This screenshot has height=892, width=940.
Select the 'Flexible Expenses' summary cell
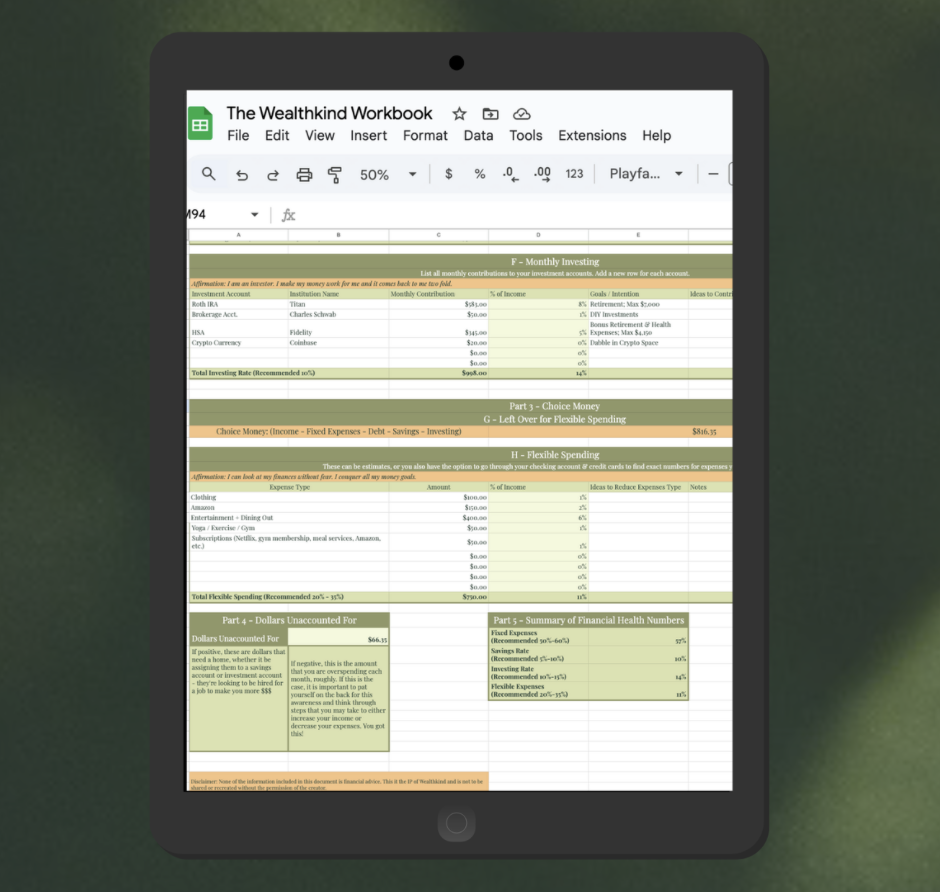(x=538, y=691)
